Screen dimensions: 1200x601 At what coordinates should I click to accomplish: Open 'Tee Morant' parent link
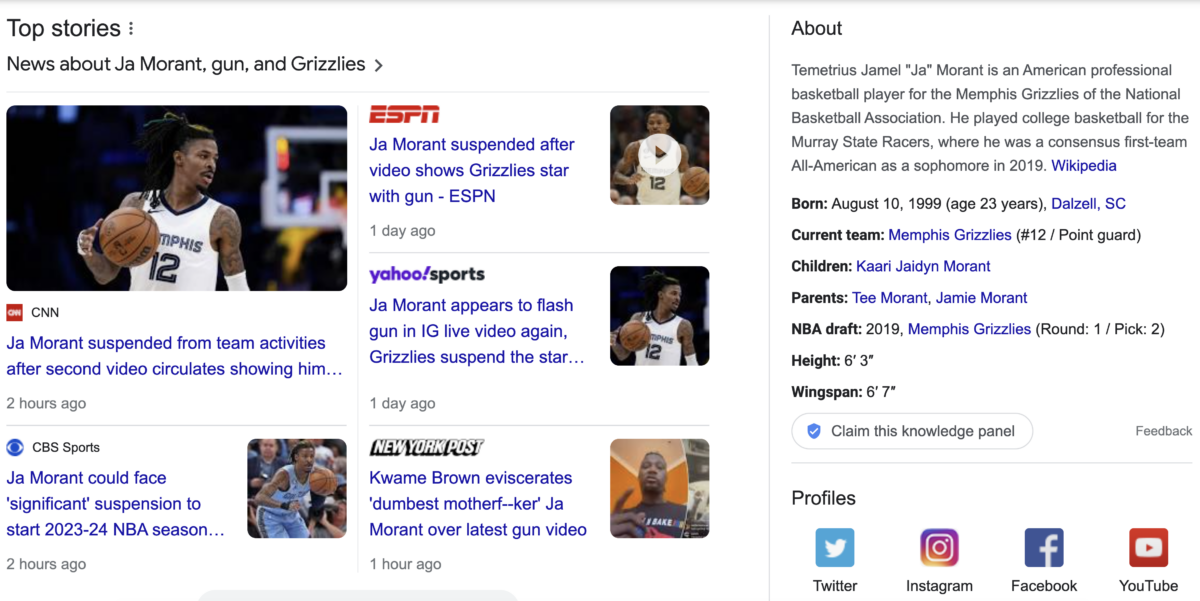[890, 298]
